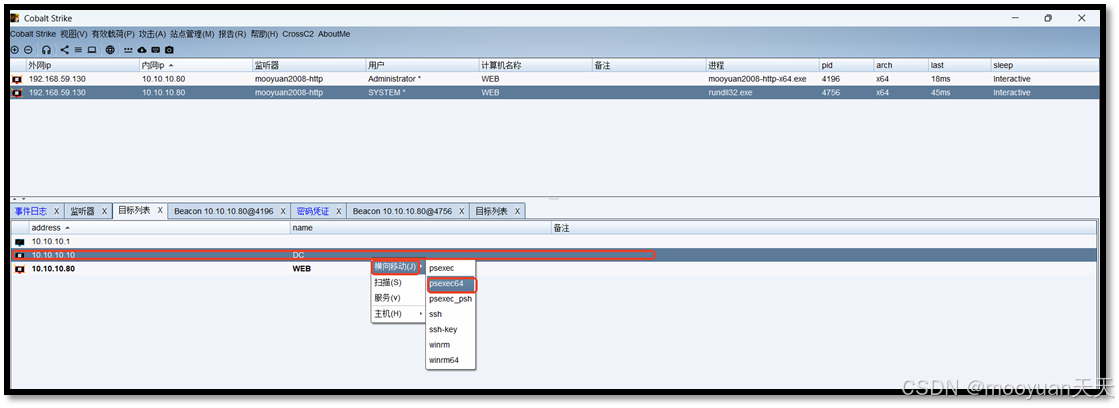Switch to pivot graph view icon
This screenshot has height=408, width=1119.
click(65, 50)
